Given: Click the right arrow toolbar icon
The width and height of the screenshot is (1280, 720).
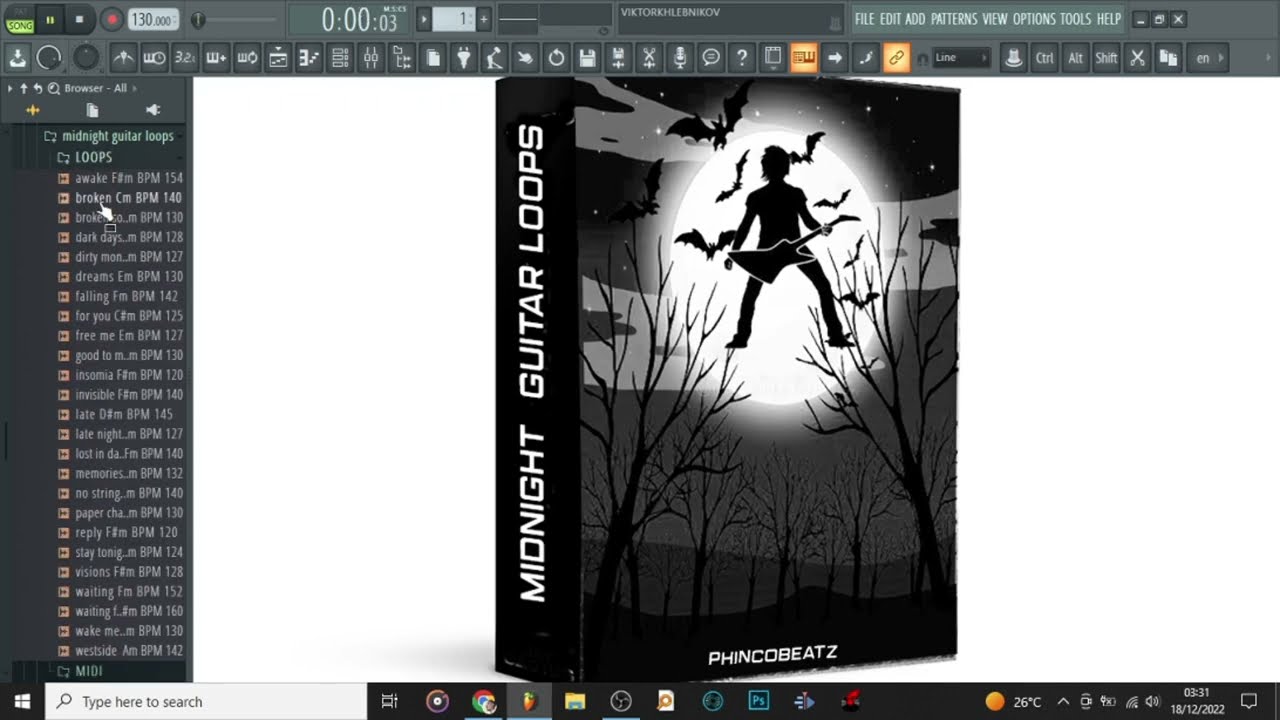Looking at the screenshot, I should click(835, 58).
